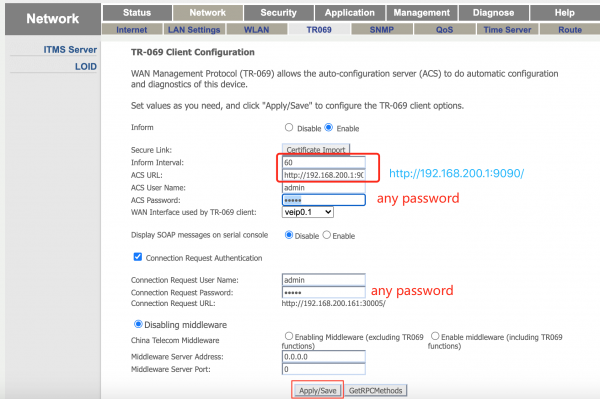This screenshot has width=600, height=399.
Task: Select the Time Server sub-tab
Action: pyautogui.click(x=507, y=29)
